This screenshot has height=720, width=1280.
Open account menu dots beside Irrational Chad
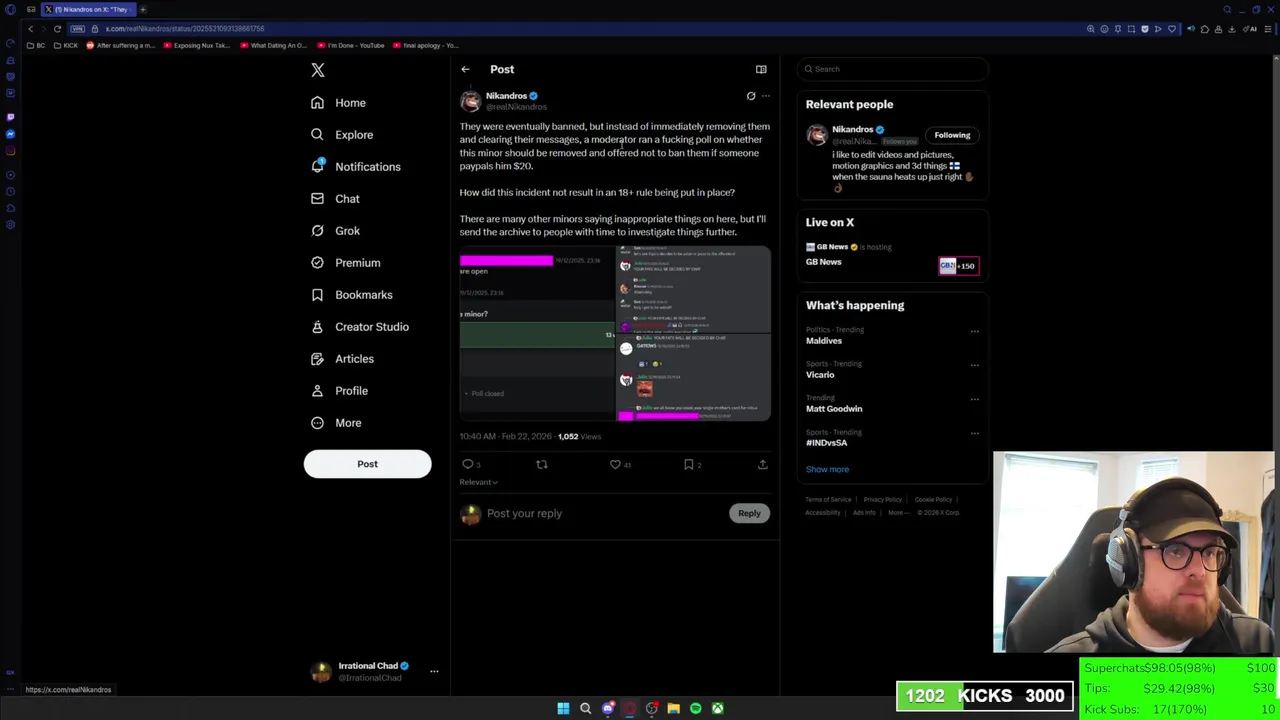coord(434,671)
